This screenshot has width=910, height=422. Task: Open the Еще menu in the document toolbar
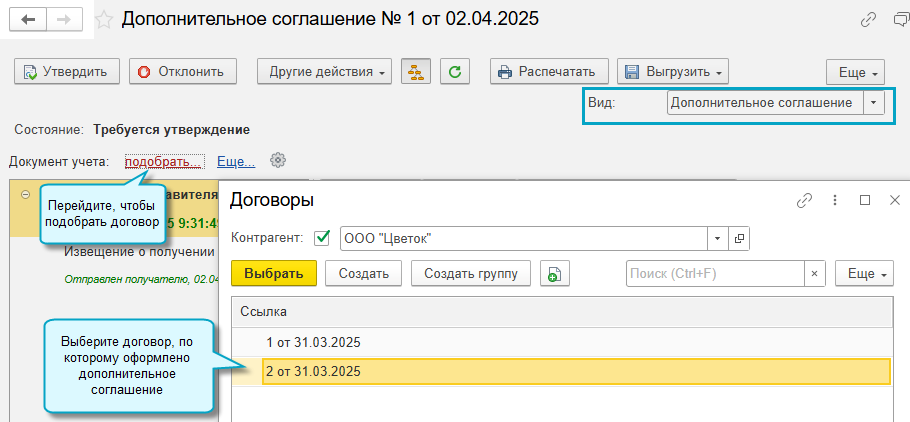855,73
